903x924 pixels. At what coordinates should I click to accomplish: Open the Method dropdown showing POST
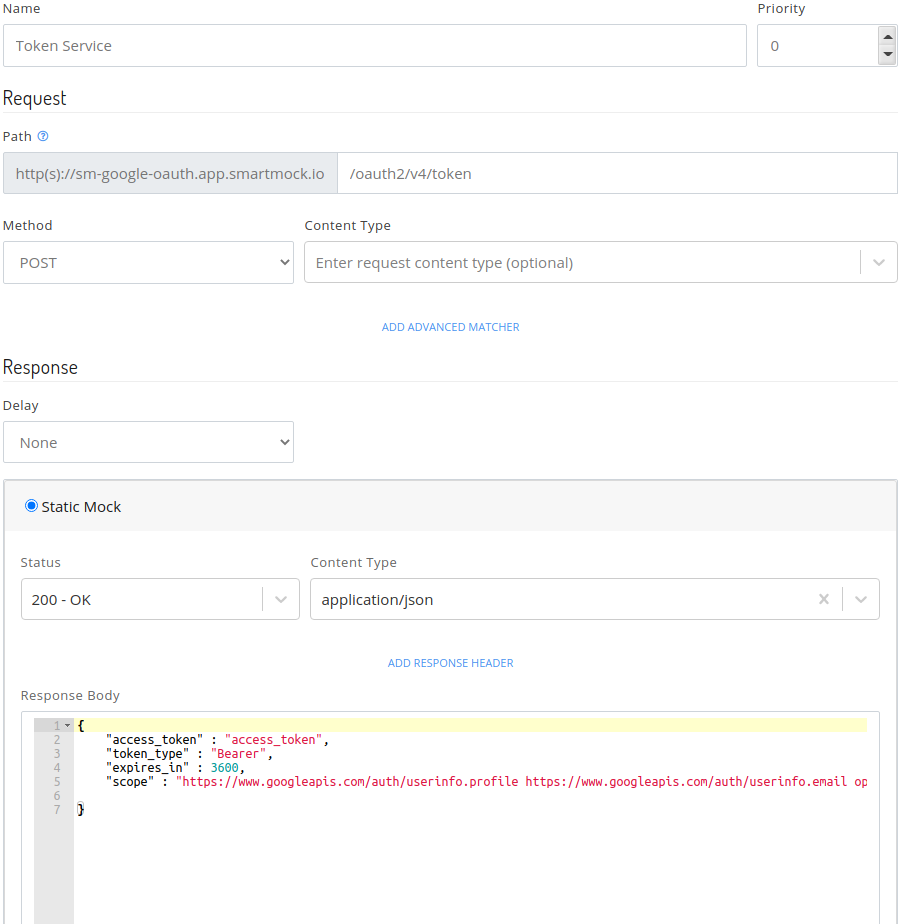[x=148, y=262]
